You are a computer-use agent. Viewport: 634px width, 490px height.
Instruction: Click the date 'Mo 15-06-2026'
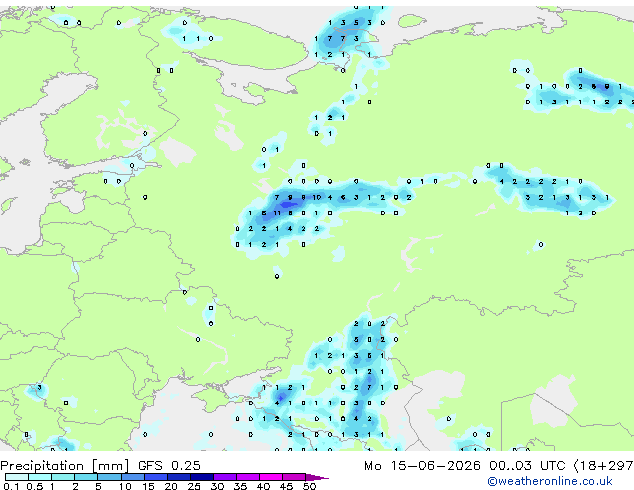(422, 466)
